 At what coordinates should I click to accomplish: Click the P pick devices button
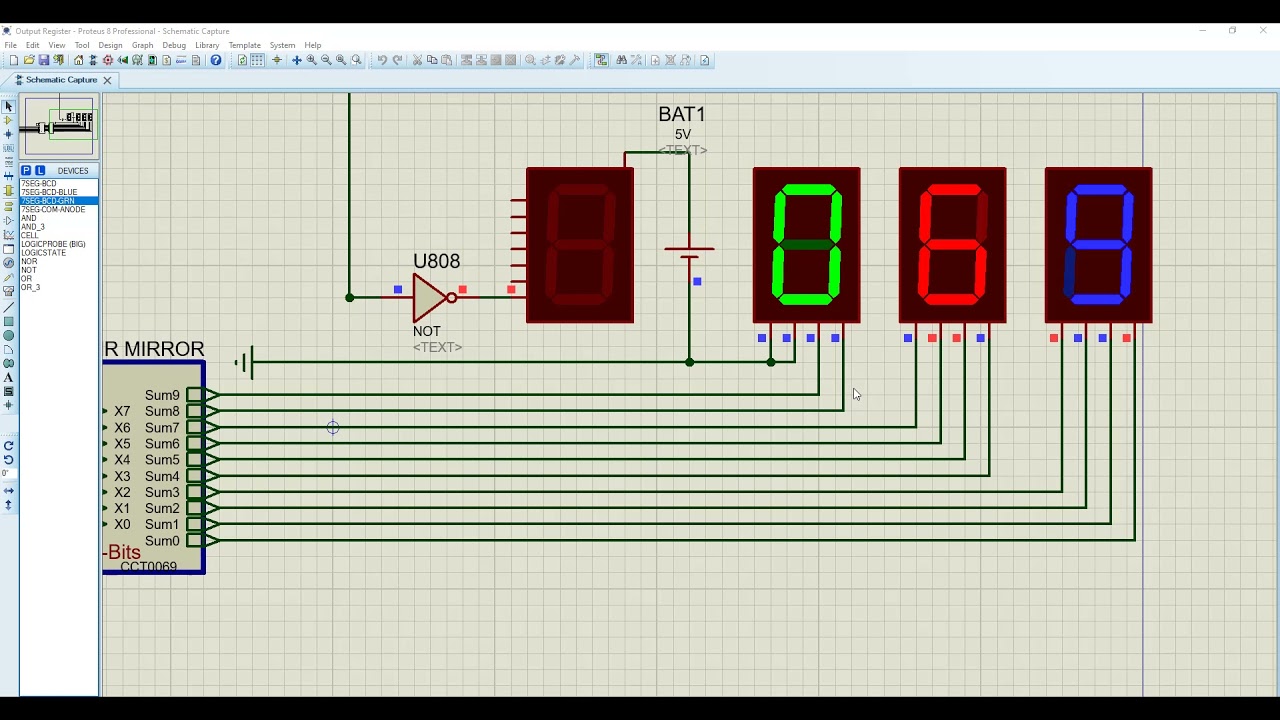27,171
